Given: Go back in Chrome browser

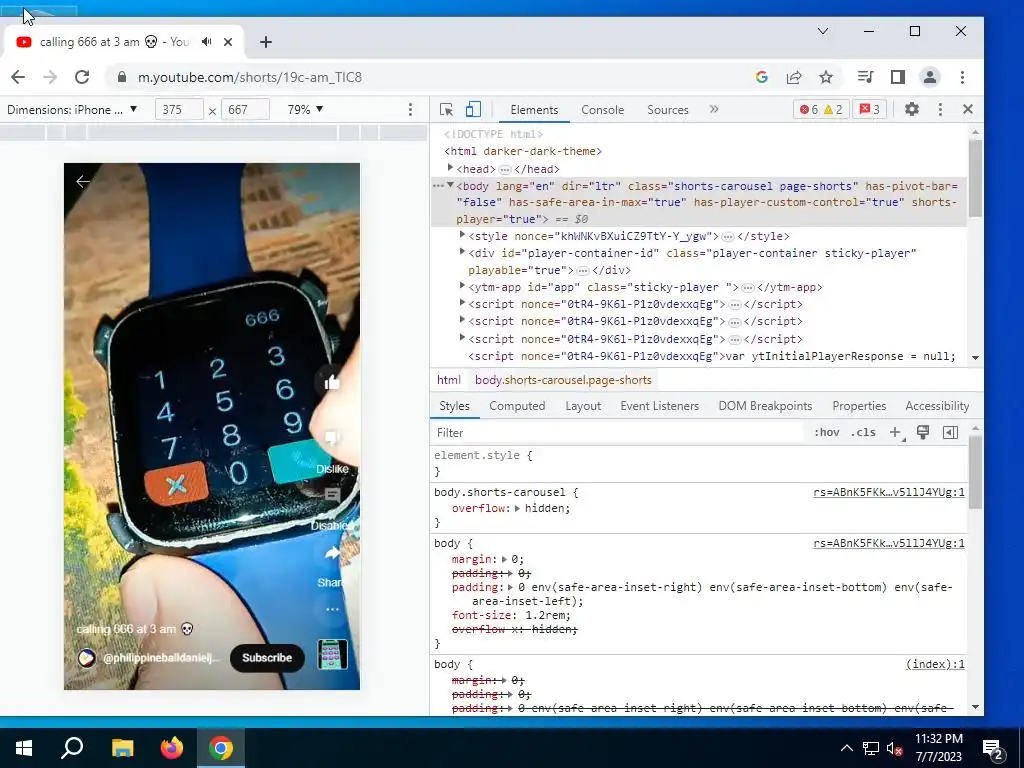Looking at the screenshot, I should pos(18,77).
